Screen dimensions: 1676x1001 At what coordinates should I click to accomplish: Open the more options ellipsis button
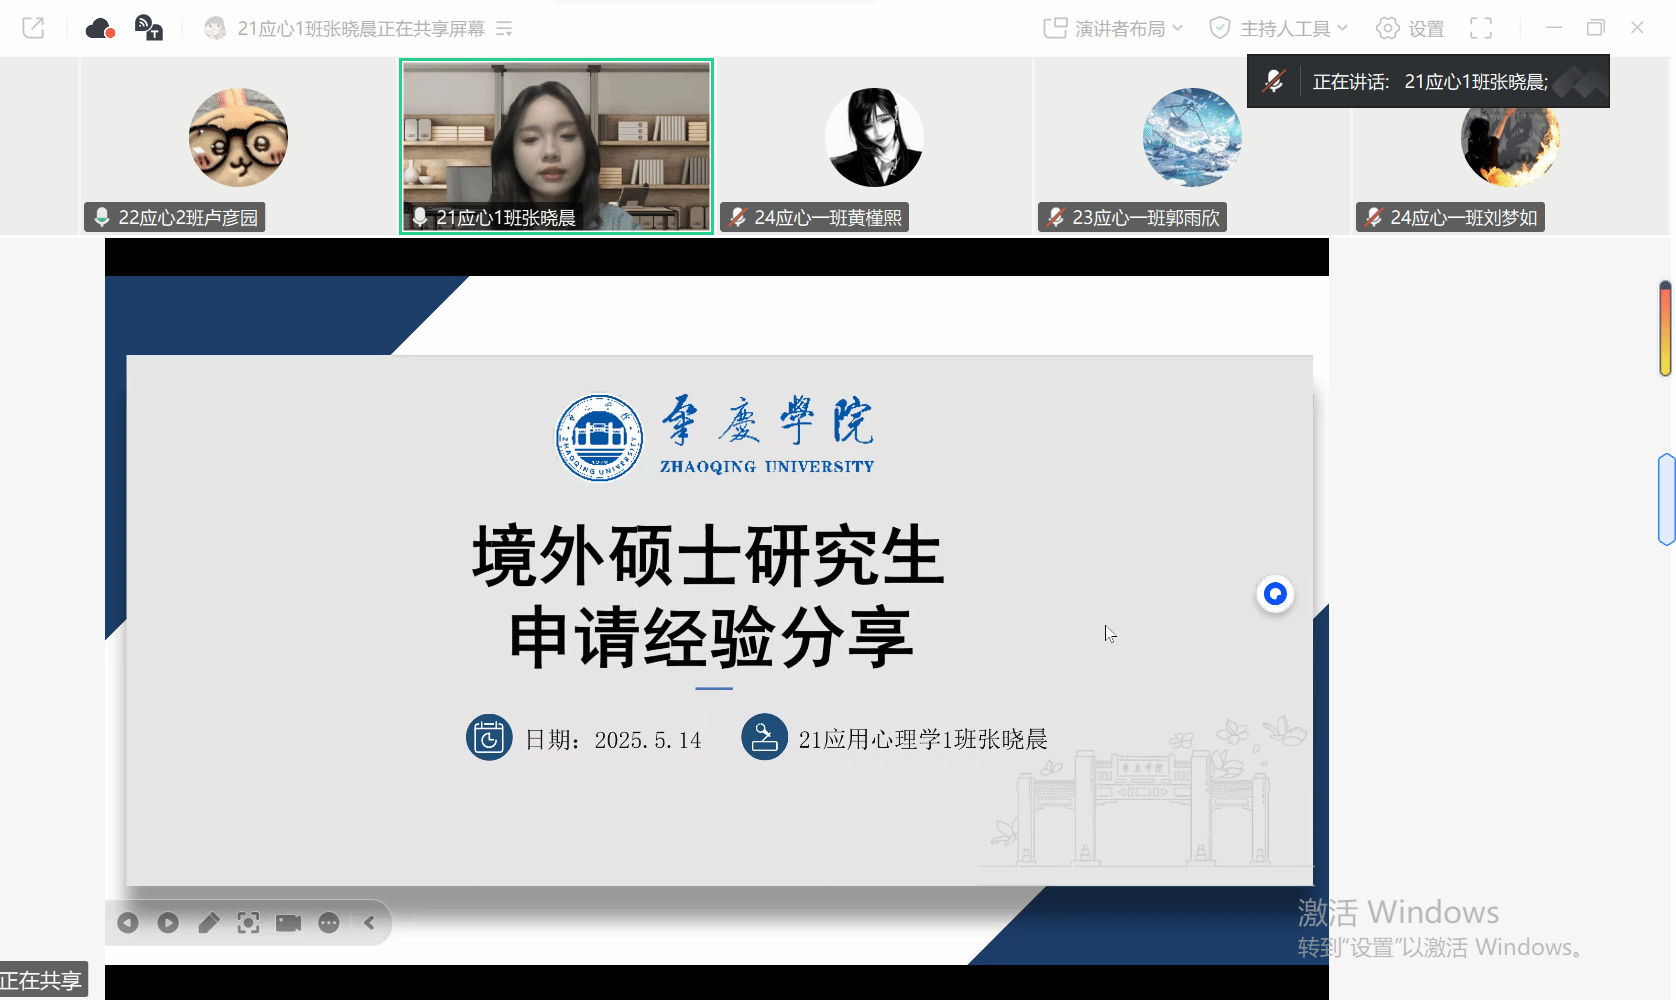coord(329,923)
